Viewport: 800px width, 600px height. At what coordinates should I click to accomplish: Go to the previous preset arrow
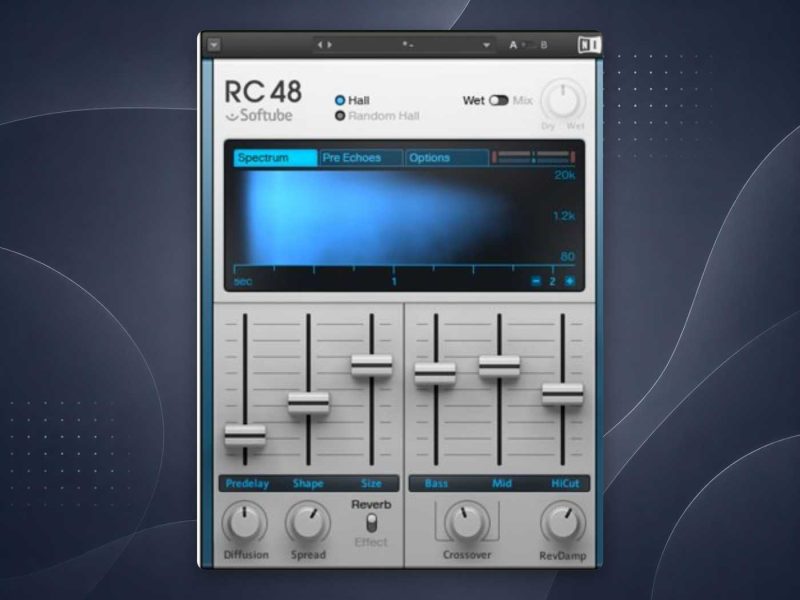click(x=320, y=45)
